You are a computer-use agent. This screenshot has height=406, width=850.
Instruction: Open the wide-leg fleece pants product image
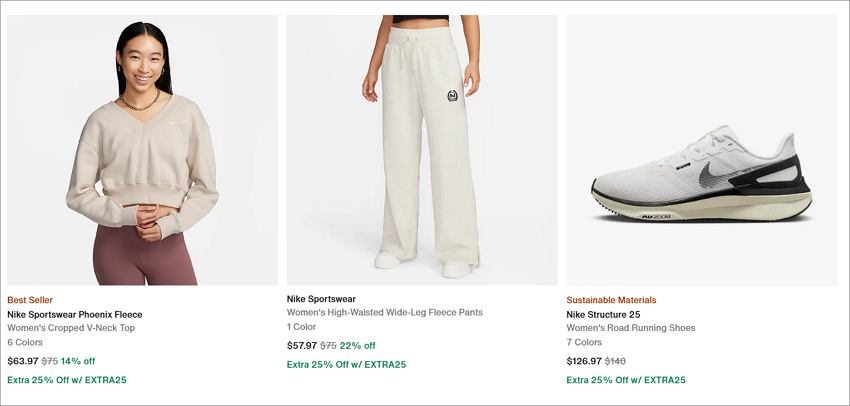(422, 150)
